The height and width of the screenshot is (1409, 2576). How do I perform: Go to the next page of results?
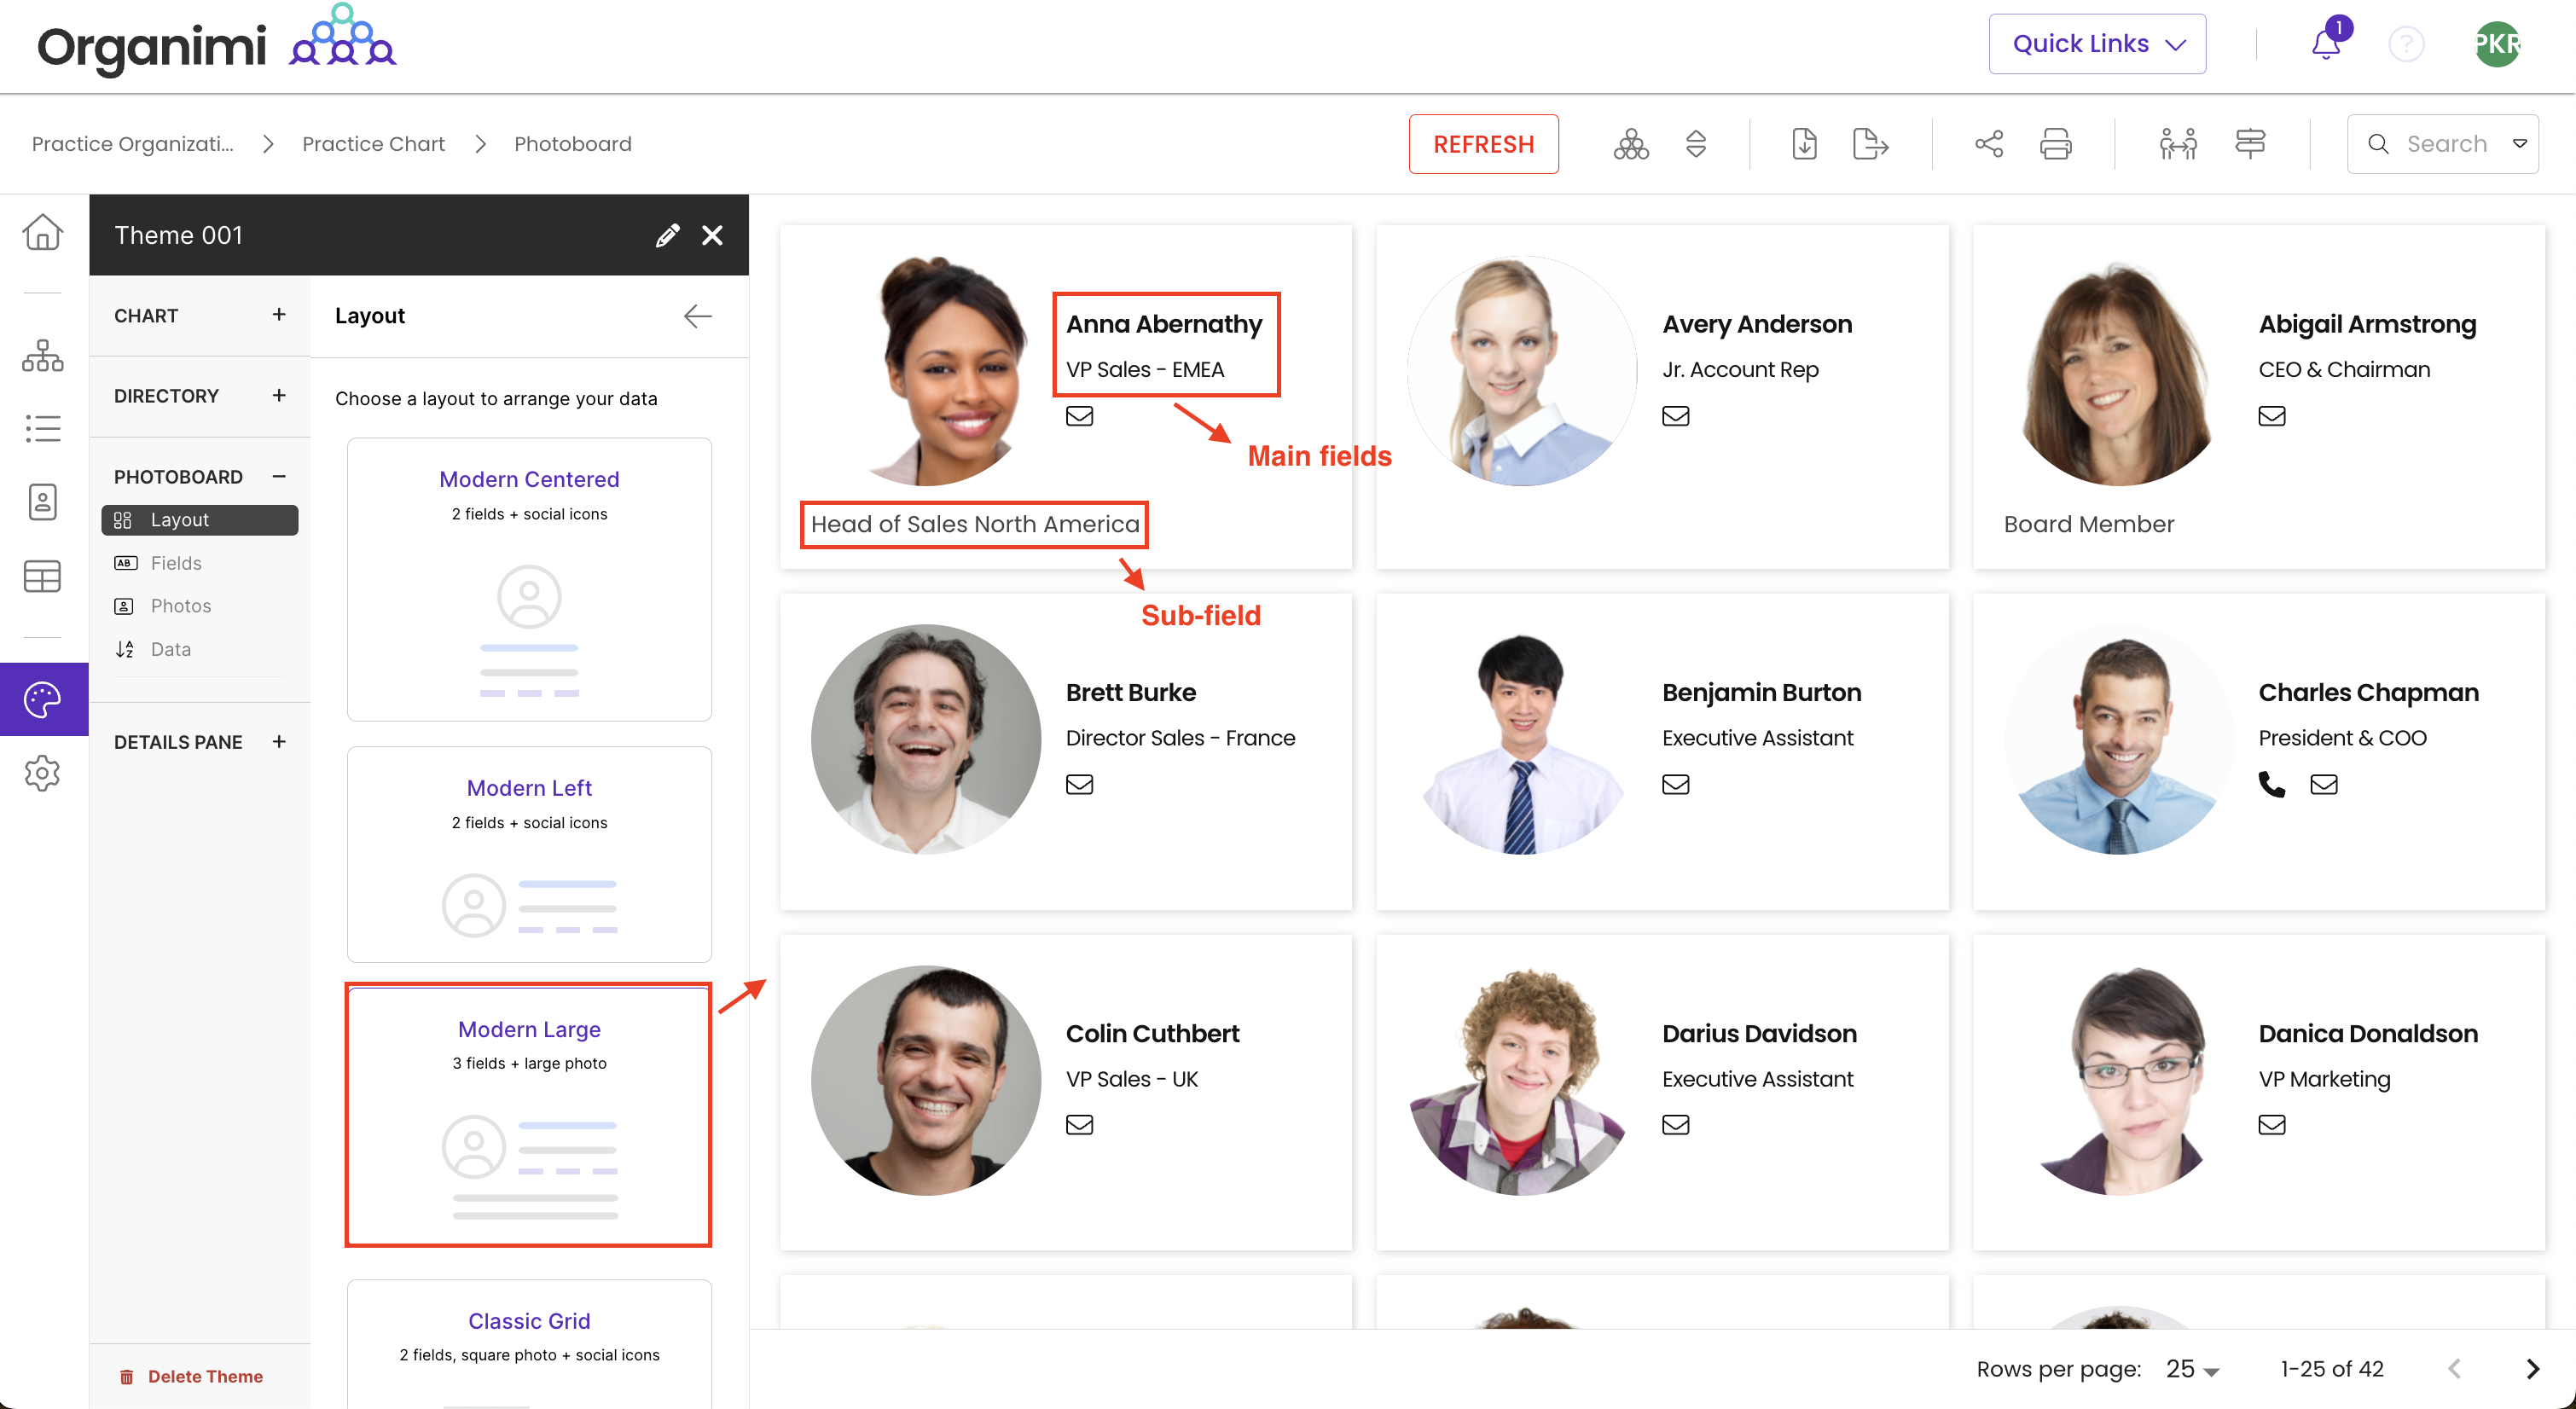(x=2532, y=1369)
